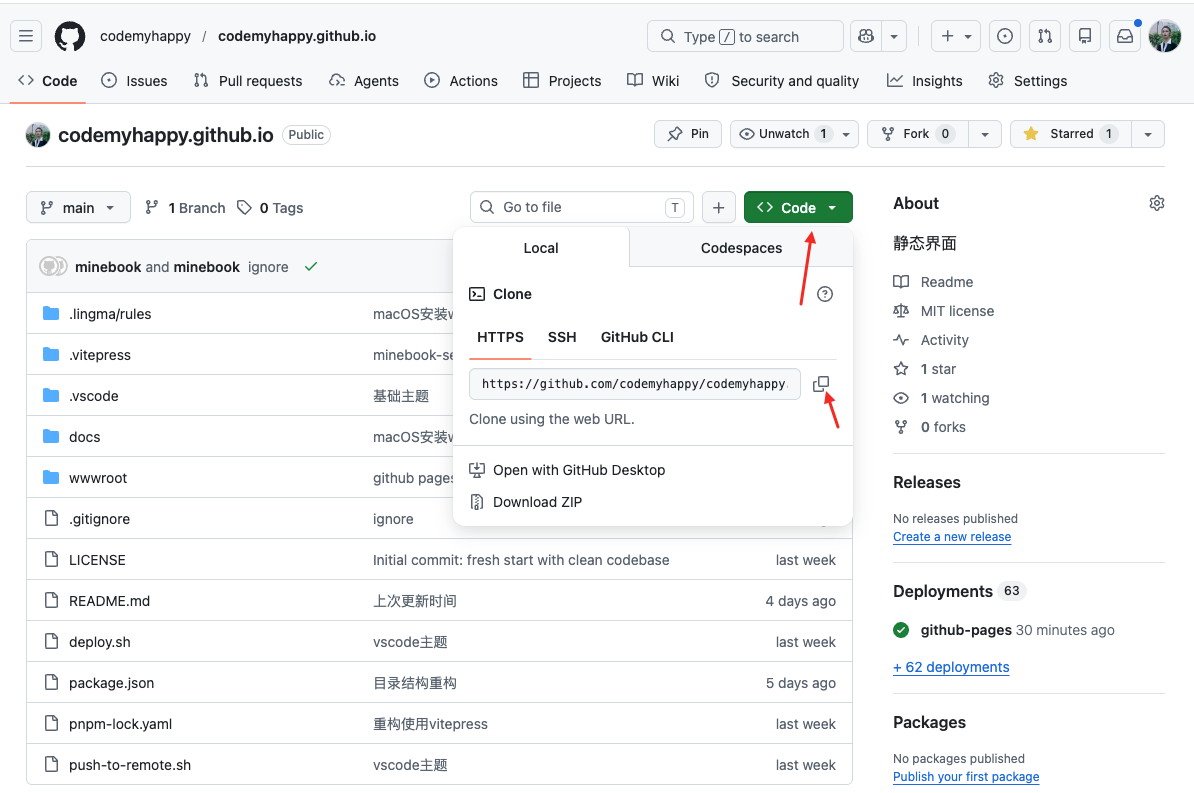Click the GitHub logo
1194x793 pixels.
click(x=70, y=36)
